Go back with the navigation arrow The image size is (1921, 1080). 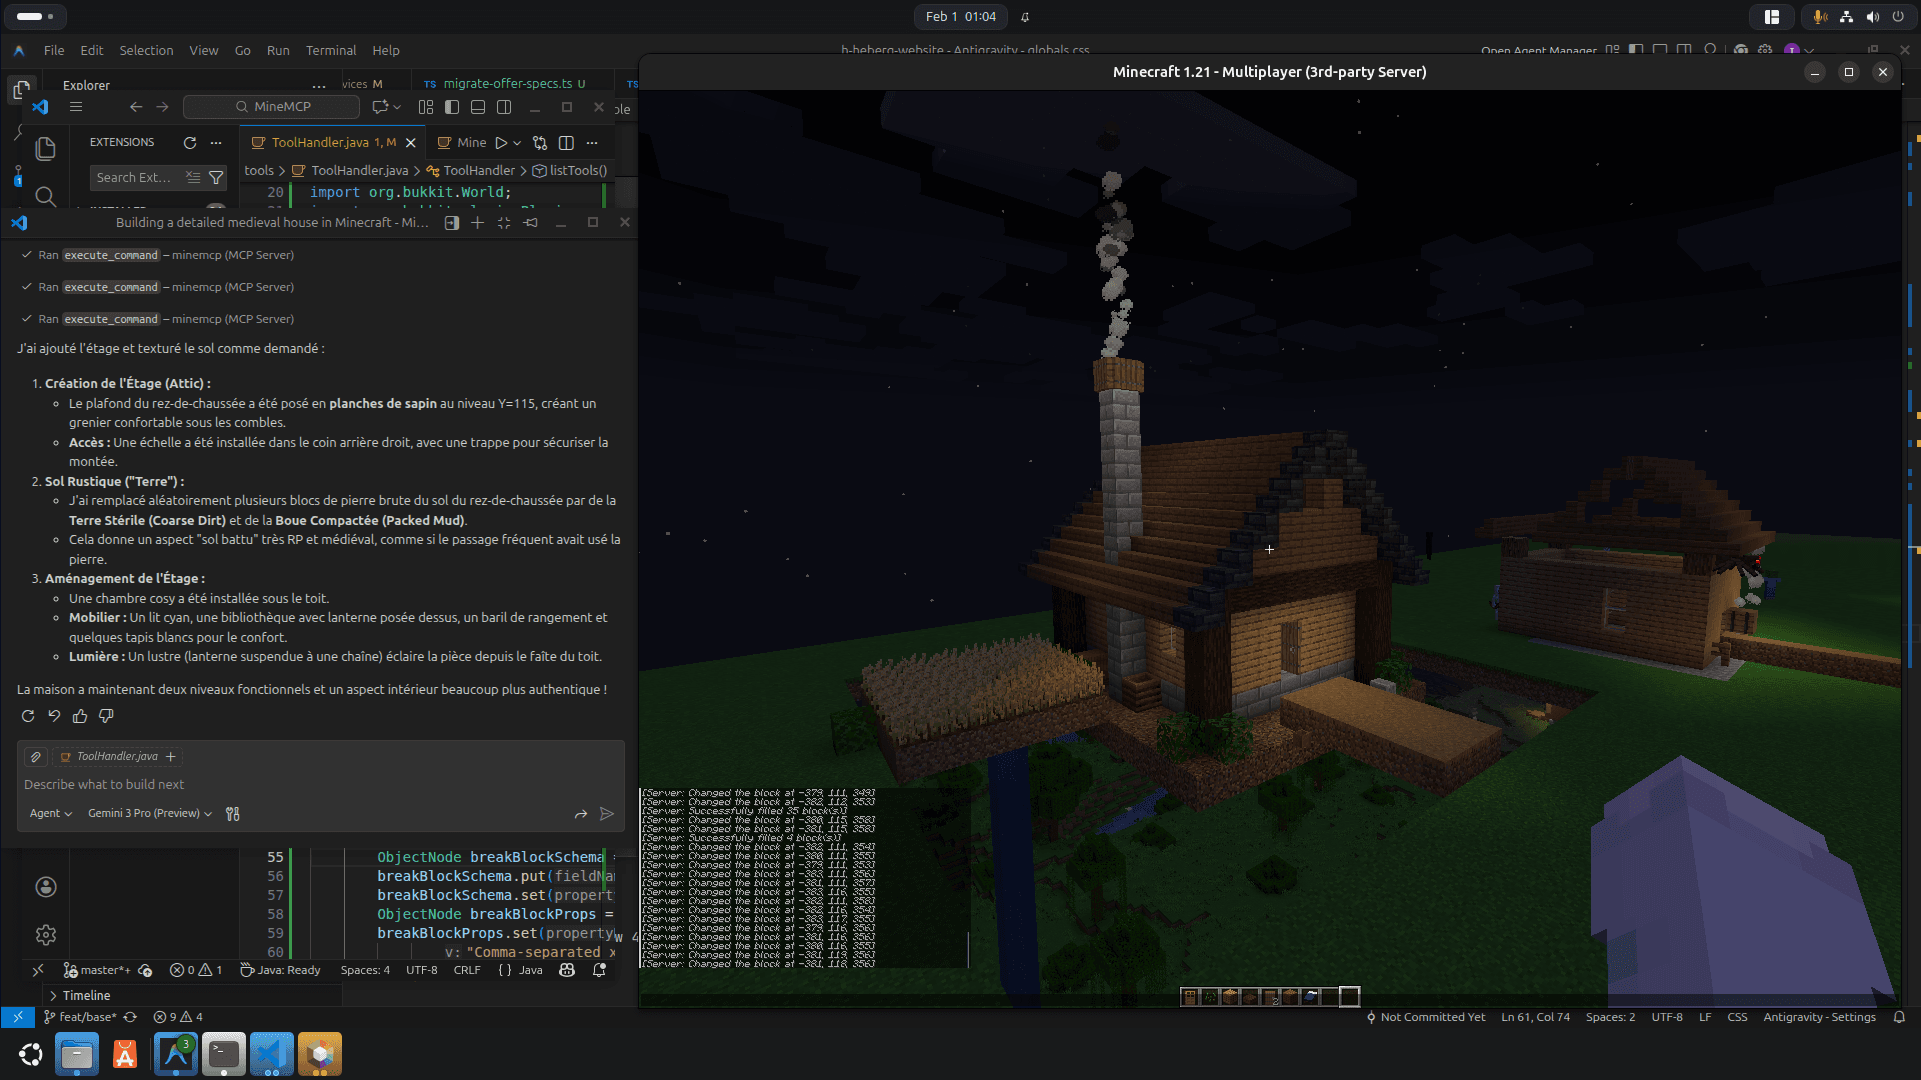pyautogui.click(x=136, y=106)
